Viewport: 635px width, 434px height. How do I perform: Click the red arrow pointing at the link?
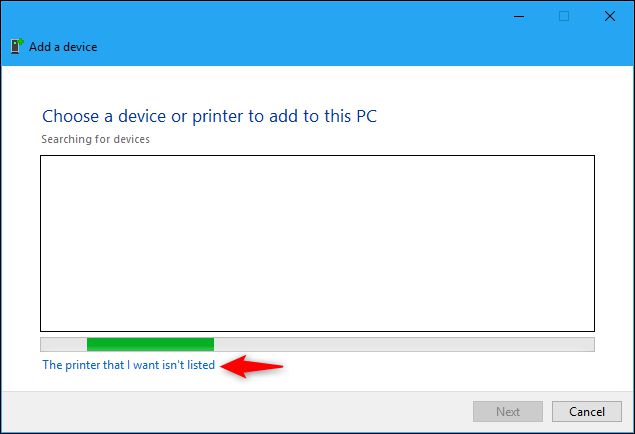[253, 366]
